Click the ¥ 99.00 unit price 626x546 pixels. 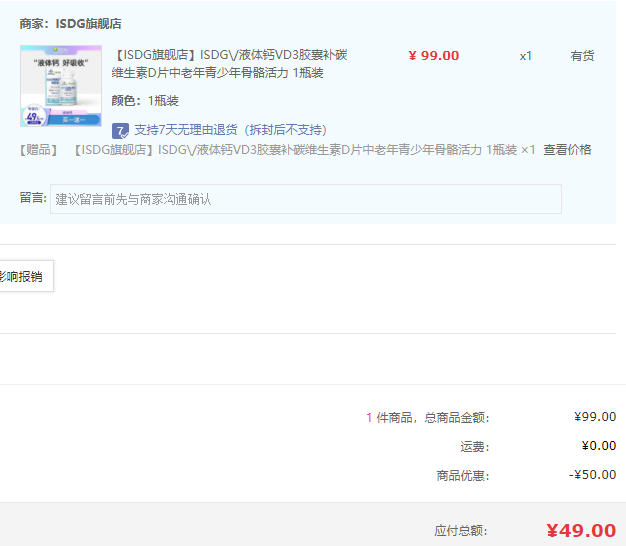434,55
